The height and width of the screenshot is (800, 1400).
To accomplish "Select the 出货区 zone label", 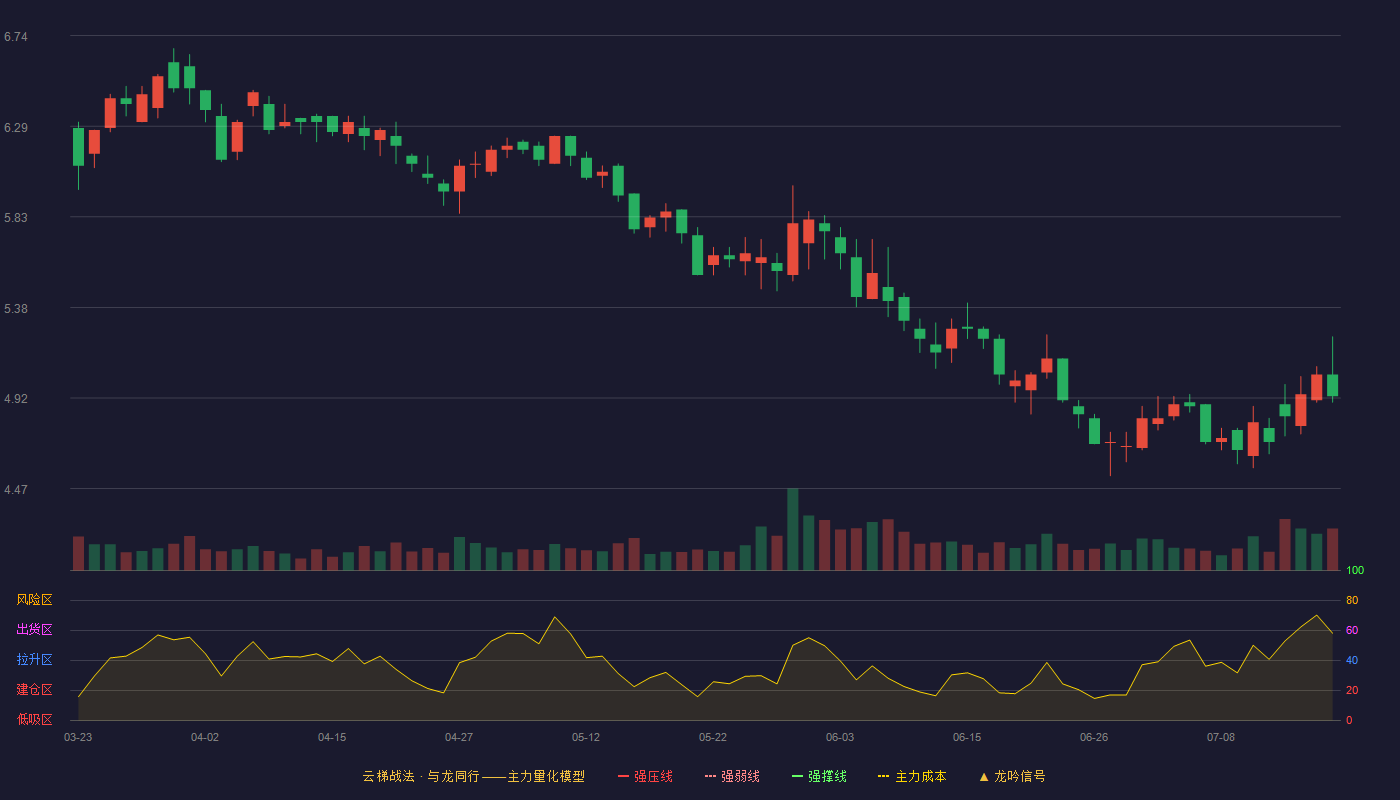I will click(x=34, y=630).
